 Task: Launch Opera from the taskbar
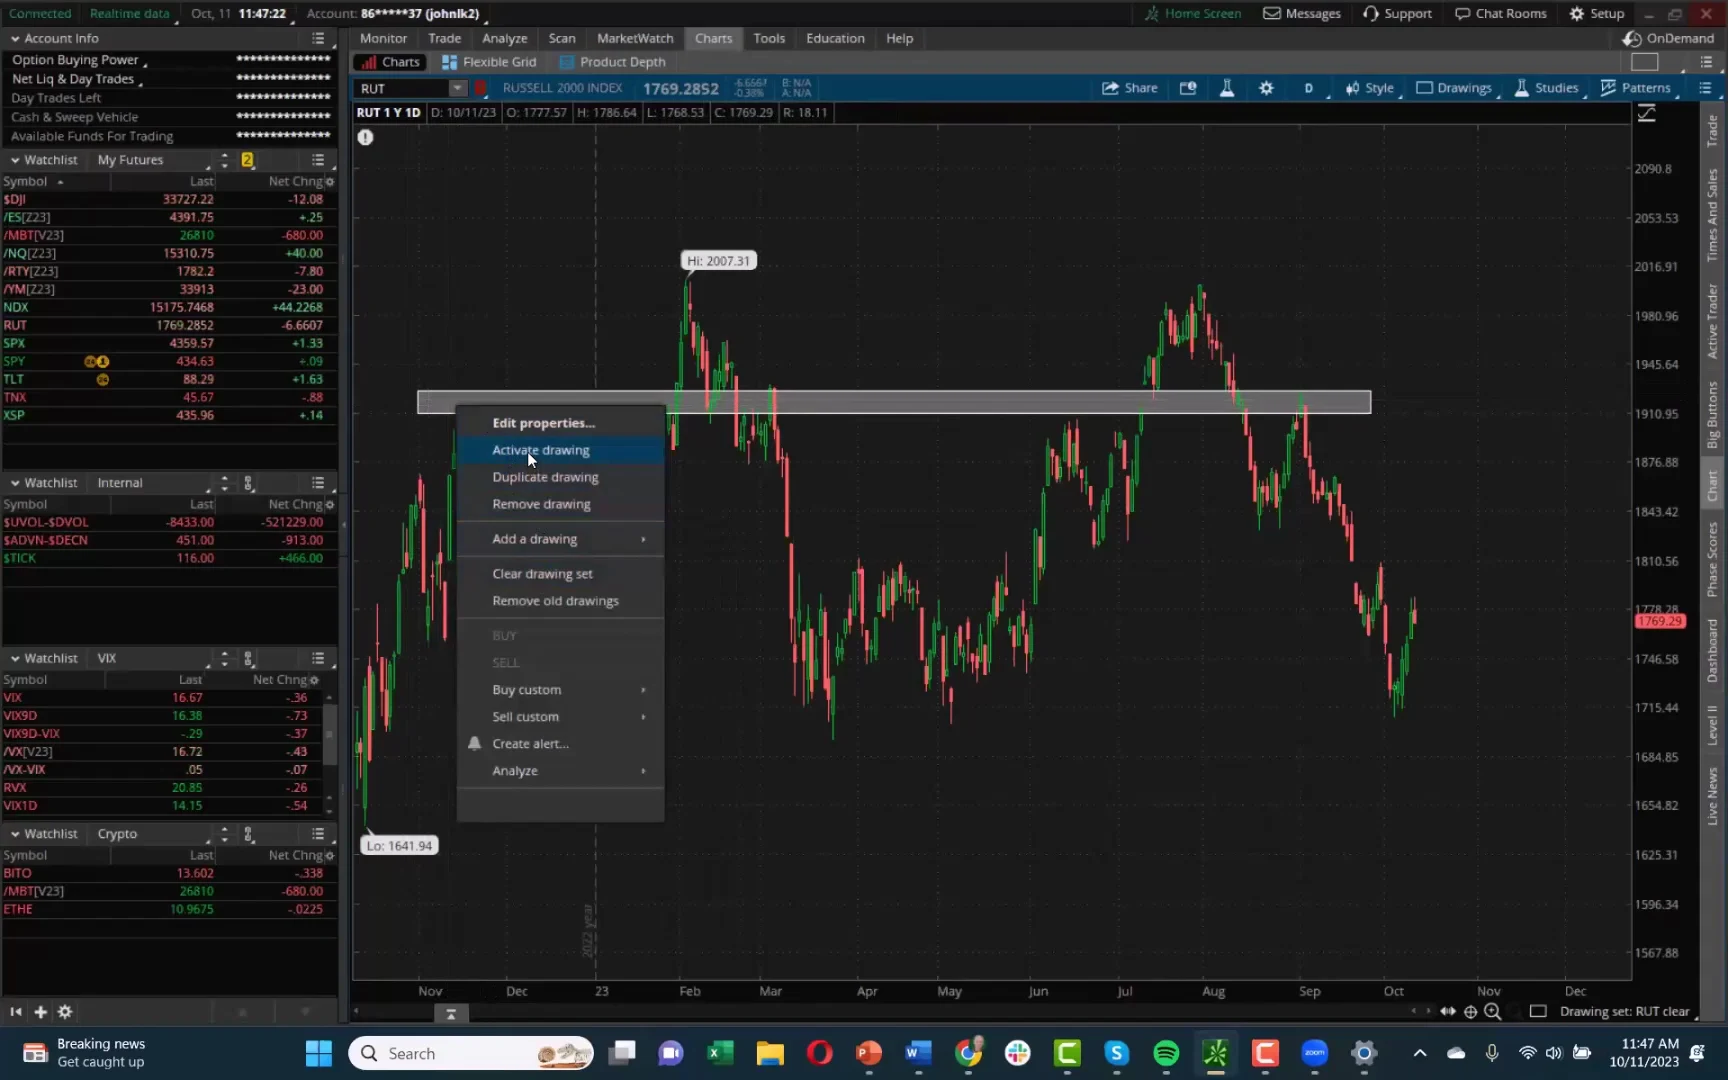click(819, 1053)
